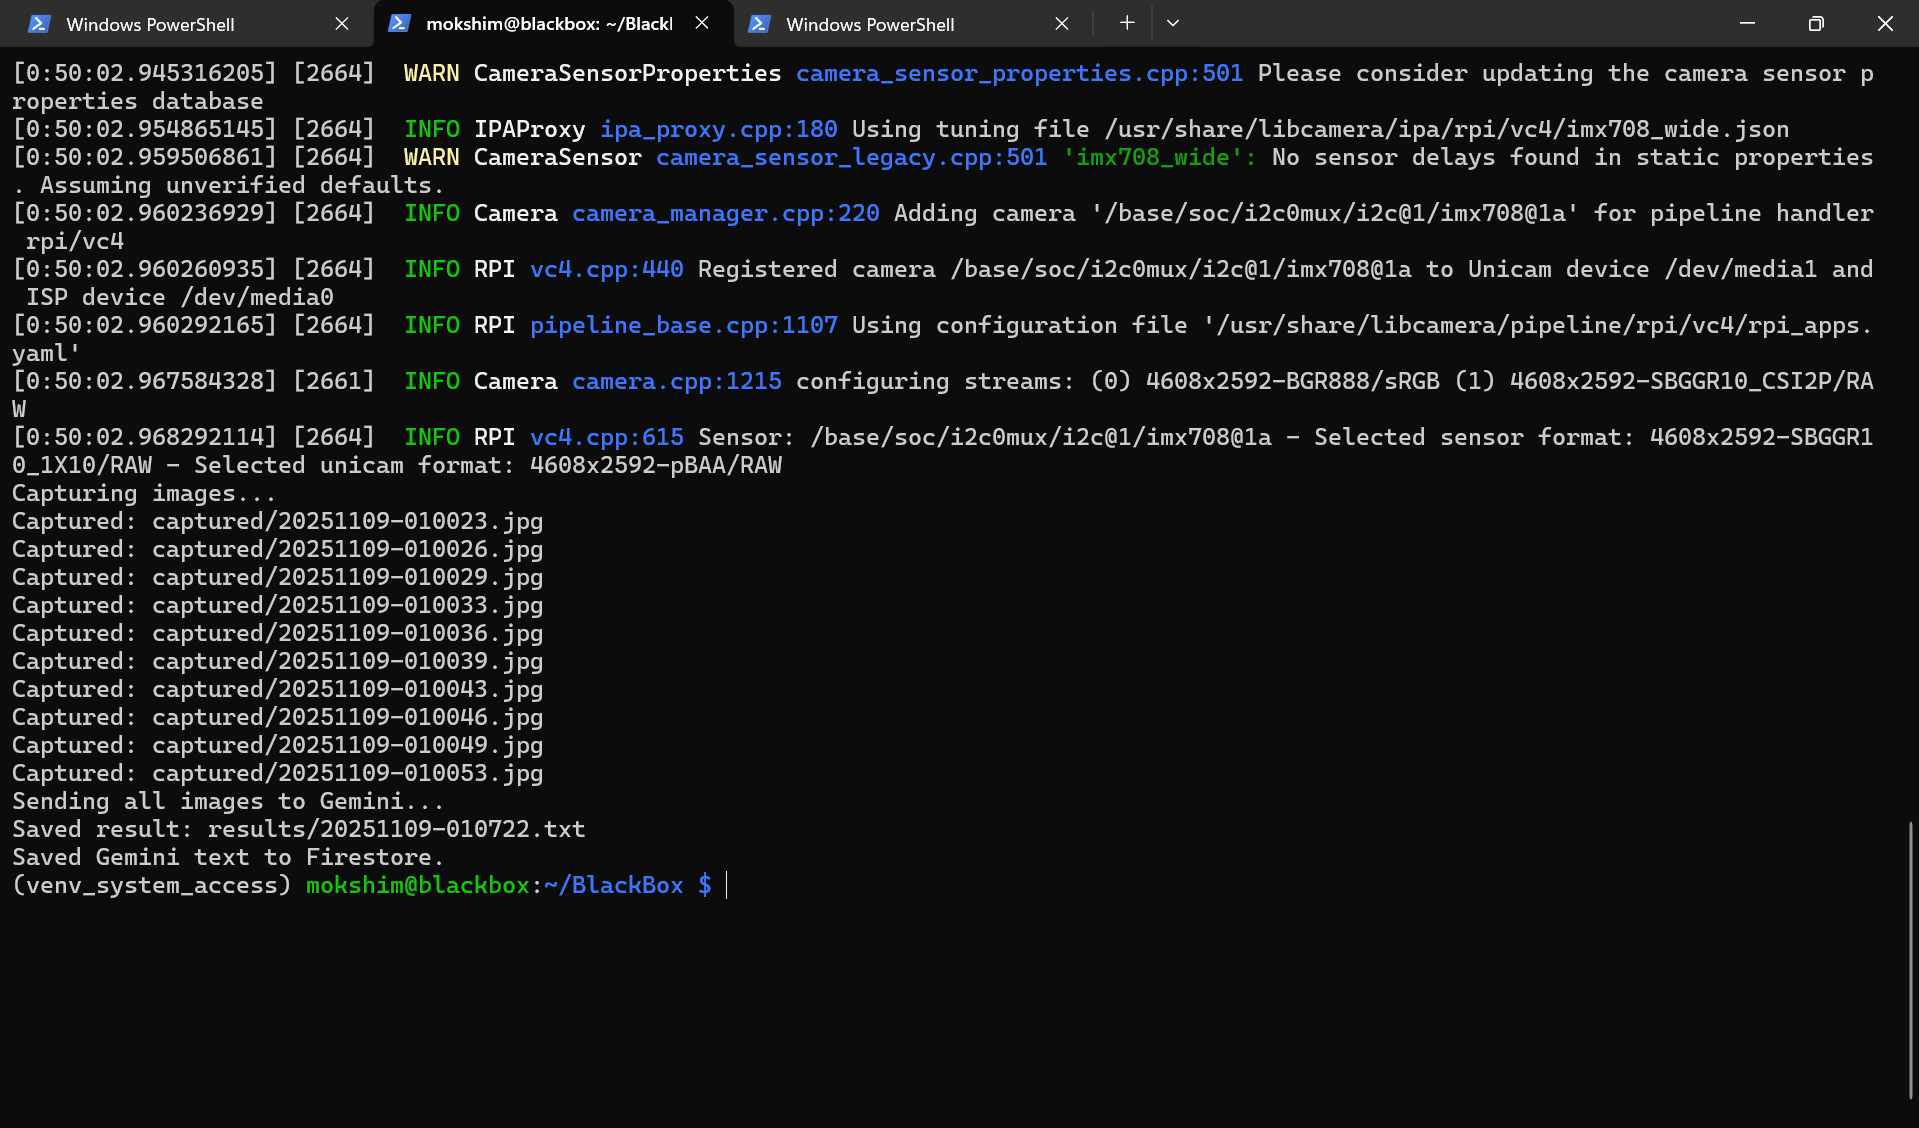
Task: Click 'Saved Gemini text to Firestore.' line
Action: [227, 857]
